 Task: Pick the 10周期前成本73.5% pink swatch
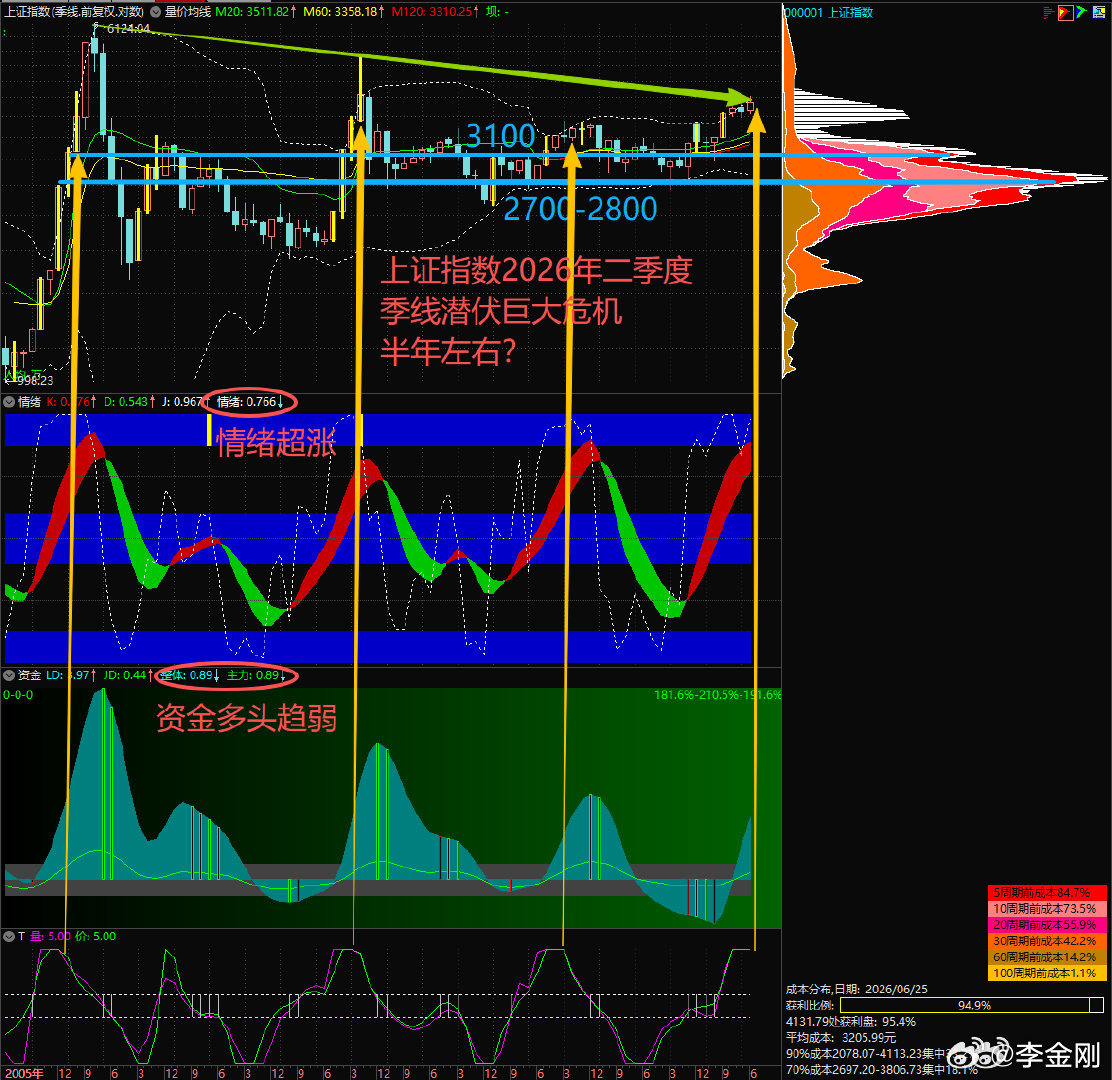click(x=1047, y=908)
